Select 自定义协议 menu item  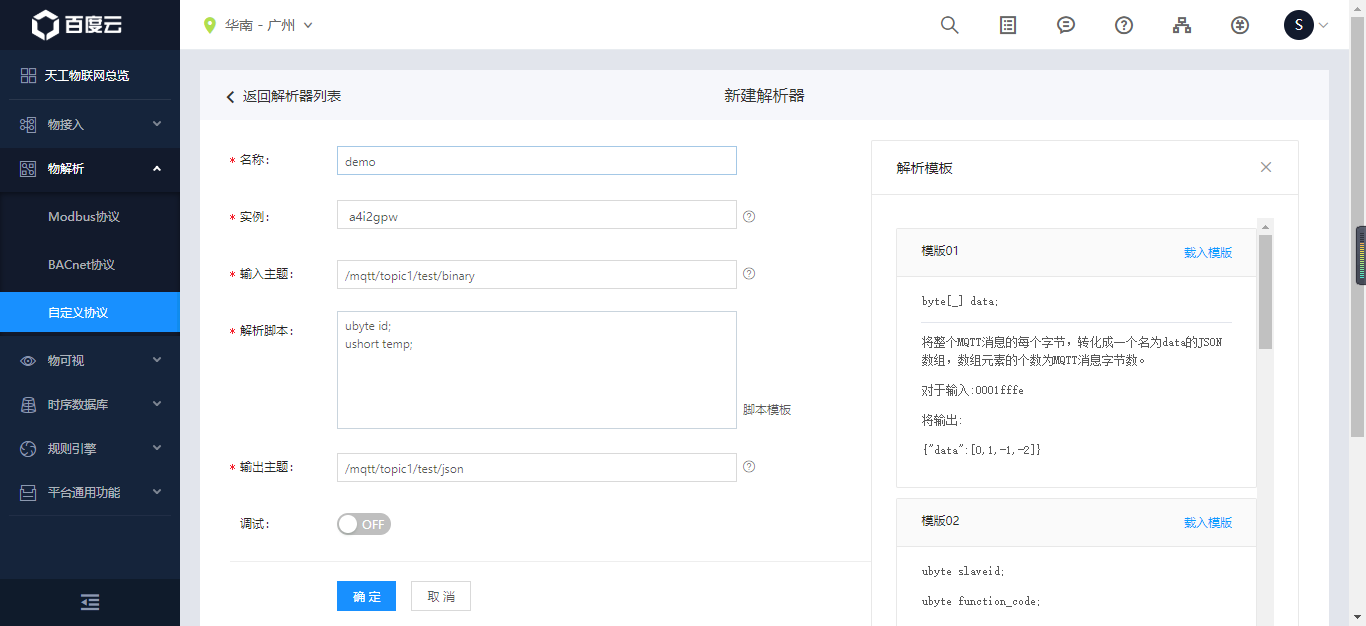coord(90,313)
